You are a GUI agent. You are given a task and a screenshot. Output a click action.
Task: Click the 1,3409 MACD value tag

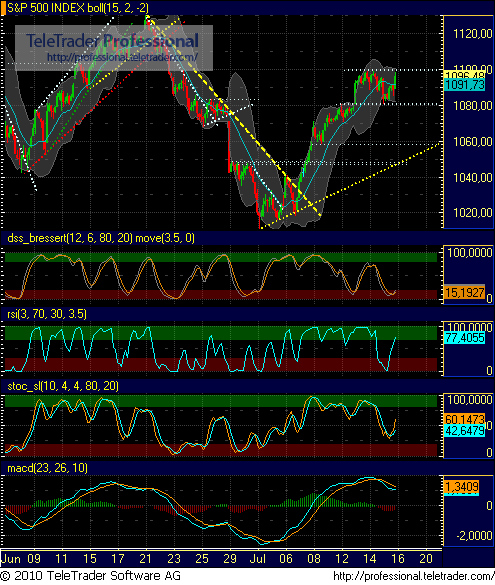click(461, 487)
